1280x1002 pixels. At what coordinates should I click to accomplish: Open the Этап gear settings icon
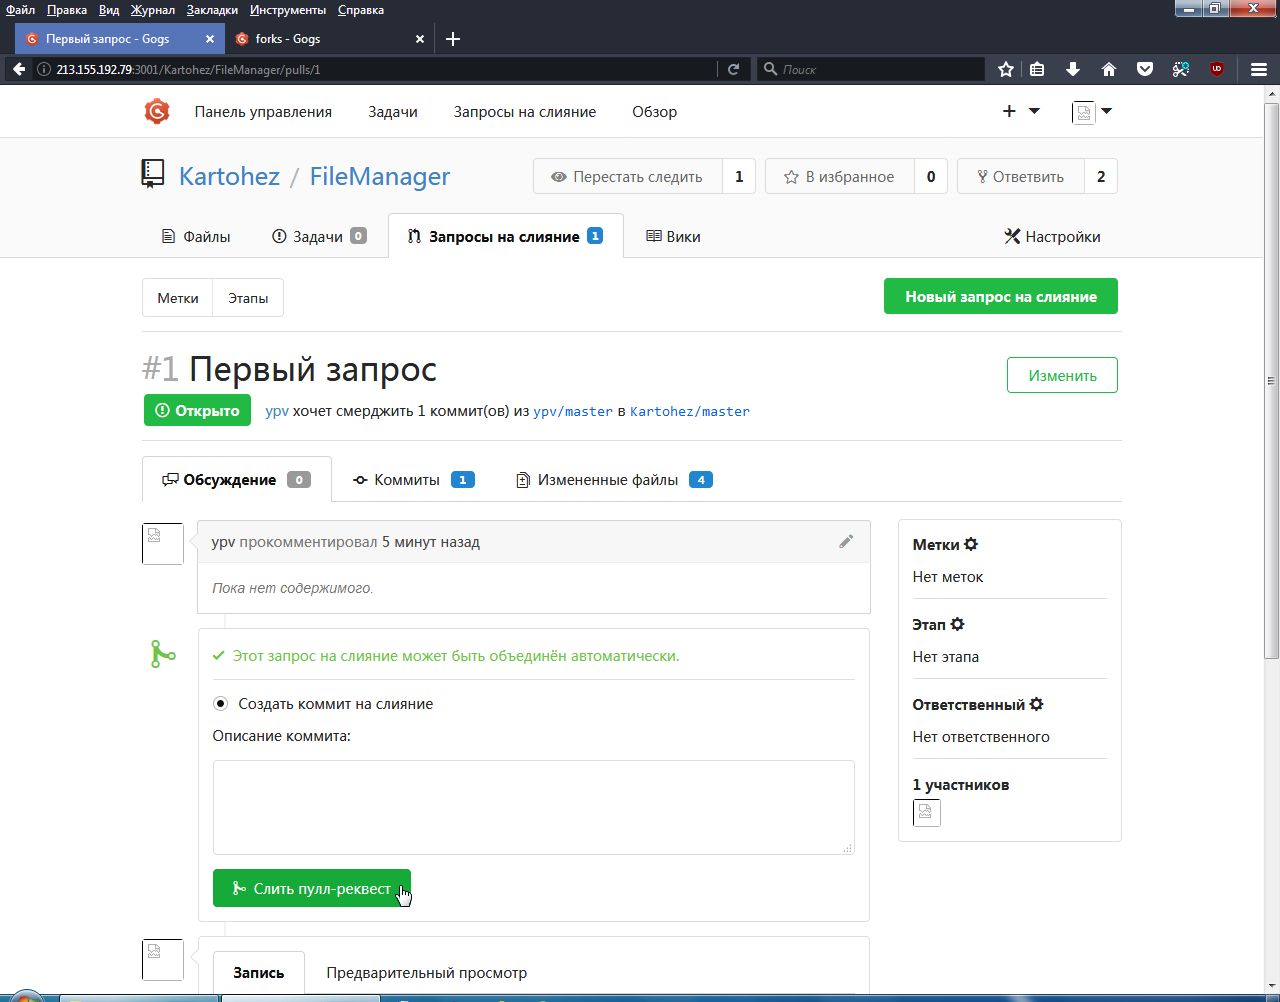[x=958, y=624]
